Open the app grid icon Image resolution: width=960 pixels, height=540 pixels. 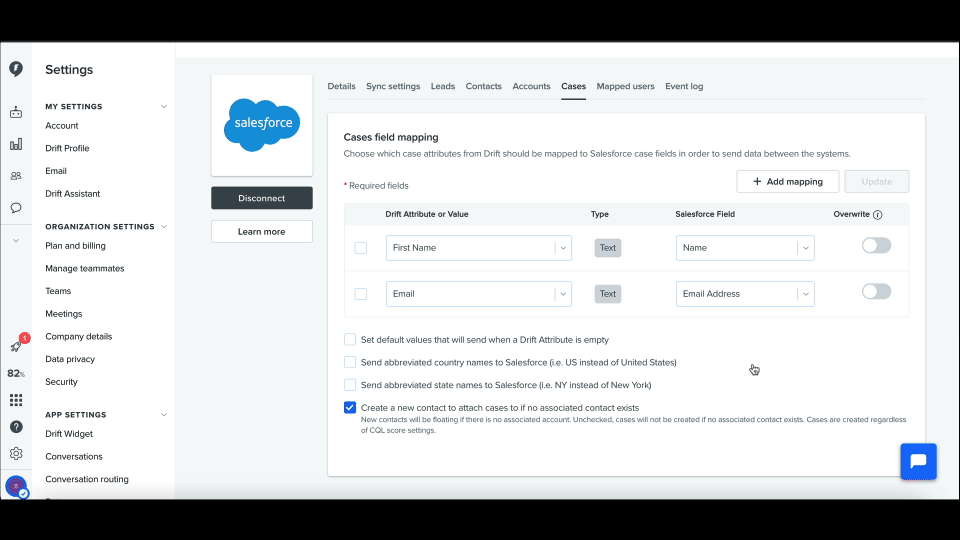tap(16, 400)
